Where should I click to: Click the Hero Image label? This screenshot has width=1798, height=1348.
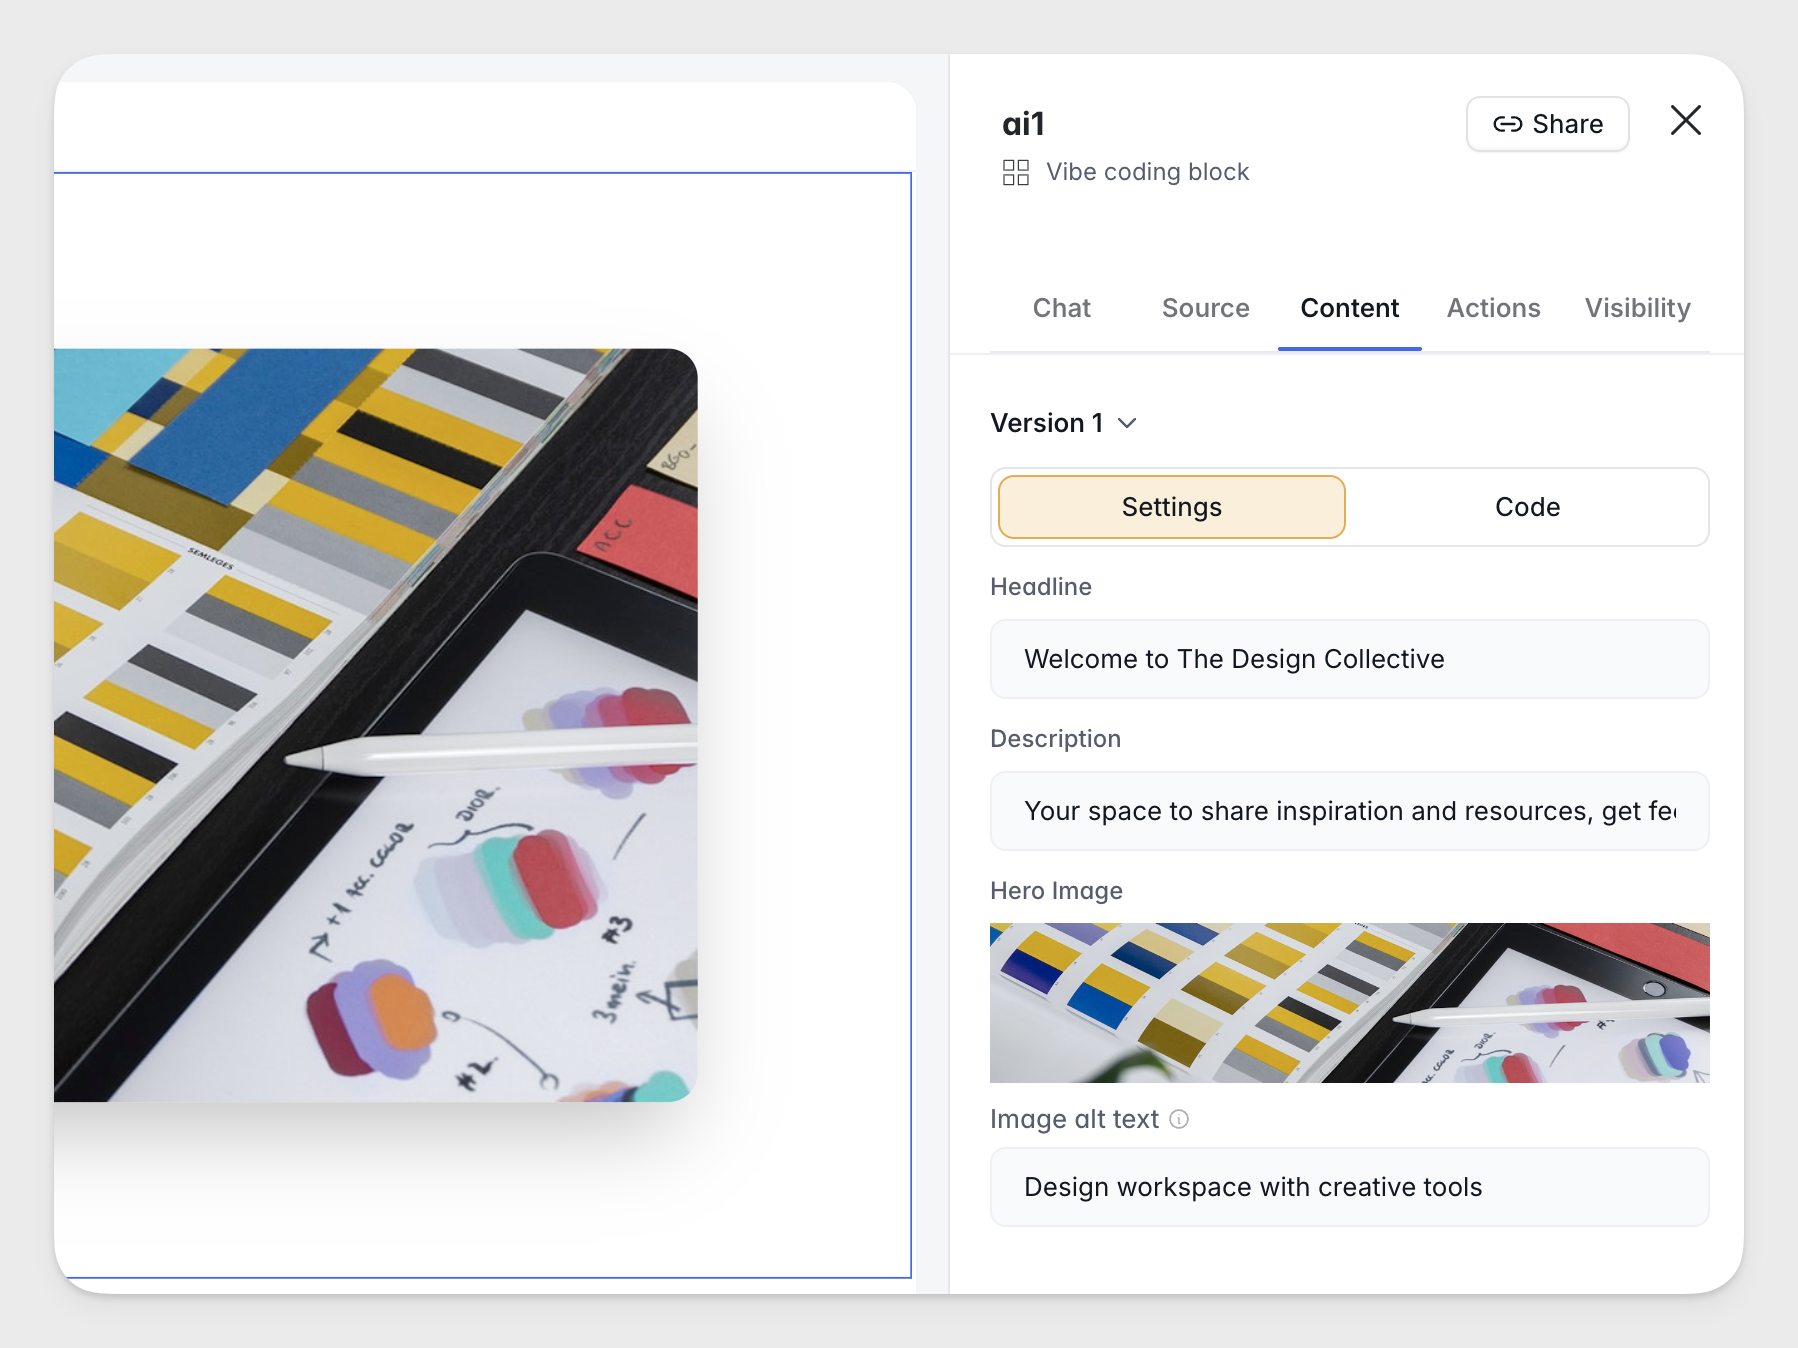tap(1056, 891)
